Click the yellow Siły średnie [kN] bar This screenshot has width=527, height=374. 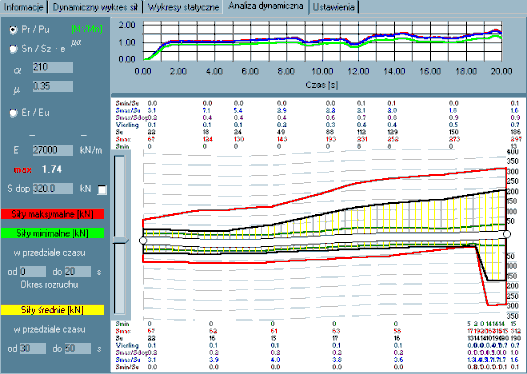pyautogui.click(x=52, y=310)
